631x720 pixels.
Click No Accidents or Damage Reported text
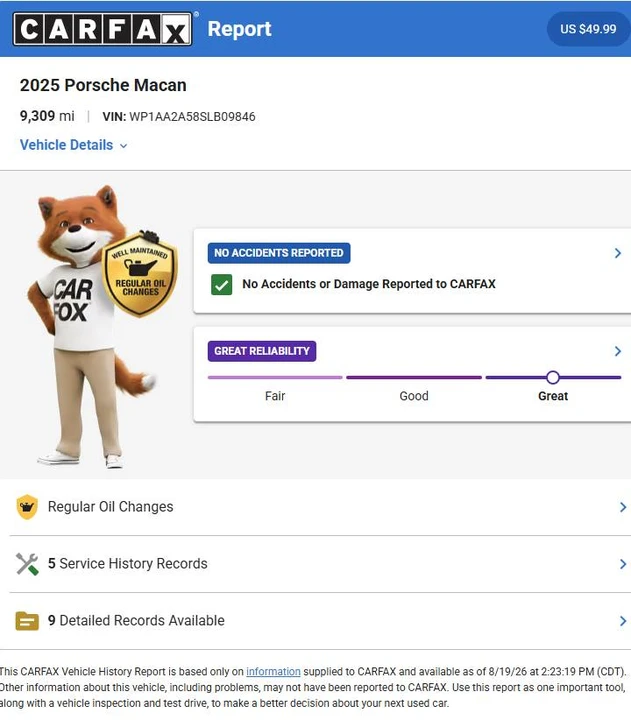coord(369,284)
